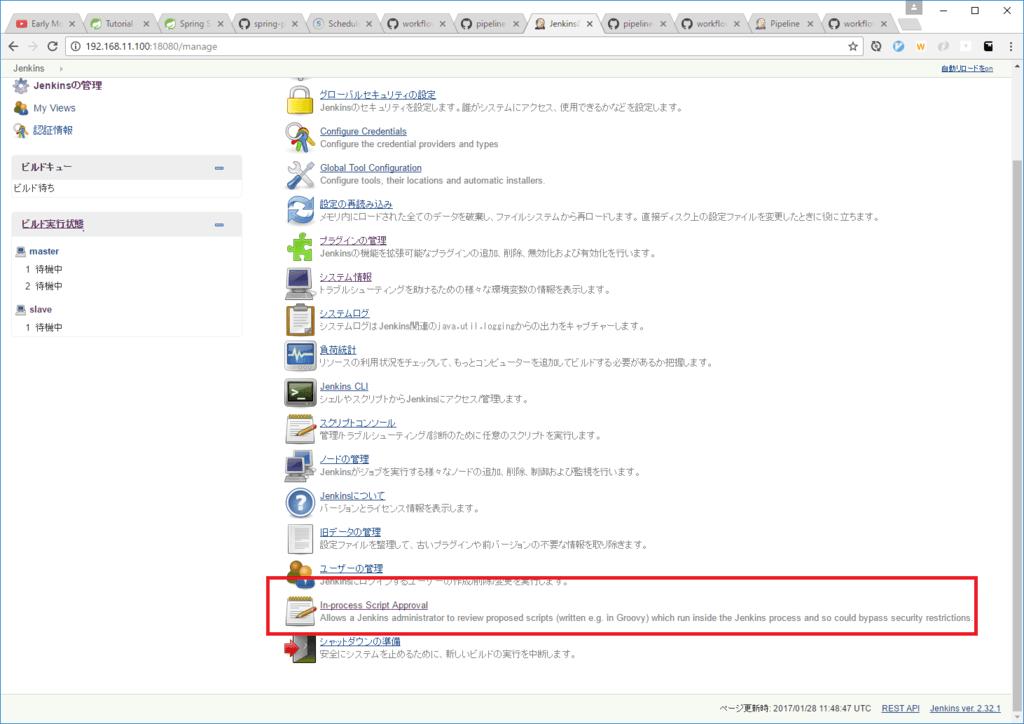Click the notepad icon for In-process Script Approval
This screenshot has width=1024, height=724.
point(300,612)
